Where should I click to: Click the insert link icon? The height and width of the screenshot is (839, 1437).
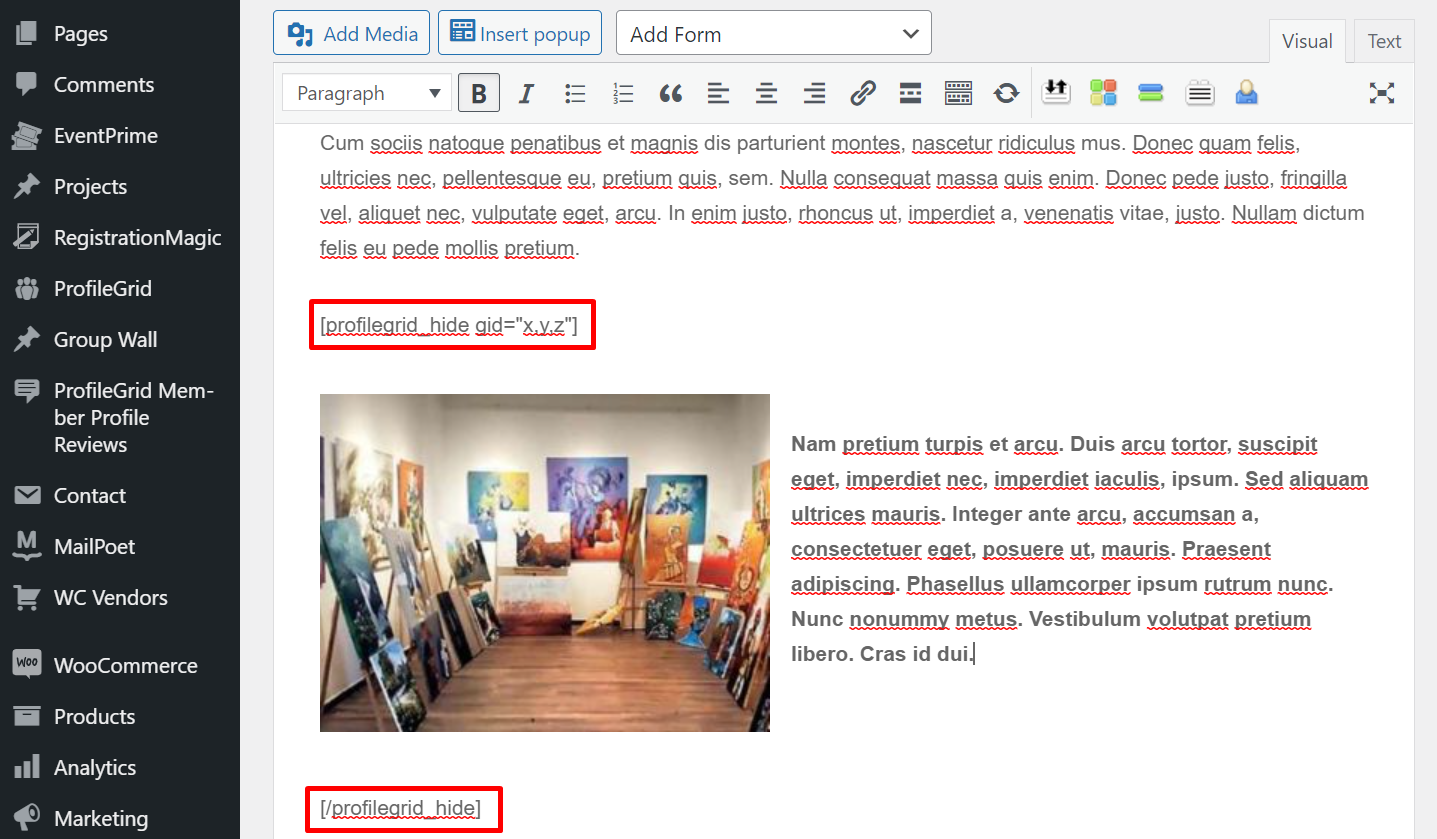click(x=862, y=94)
